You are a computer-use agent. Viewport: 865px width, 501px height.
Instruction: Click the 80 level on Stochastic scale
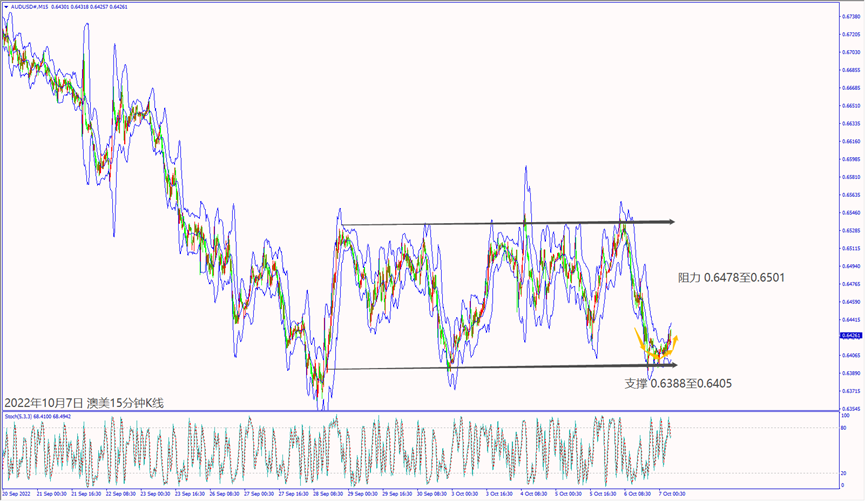[845, 428]
